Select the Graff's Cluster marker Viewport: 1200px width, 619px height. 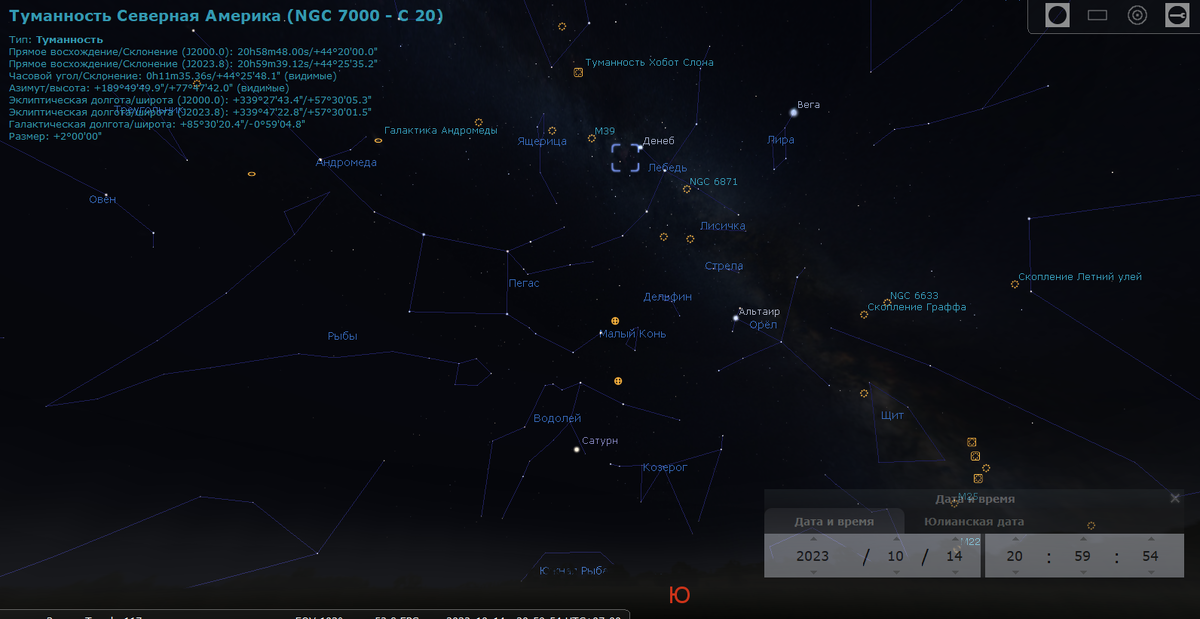point(864,315)
